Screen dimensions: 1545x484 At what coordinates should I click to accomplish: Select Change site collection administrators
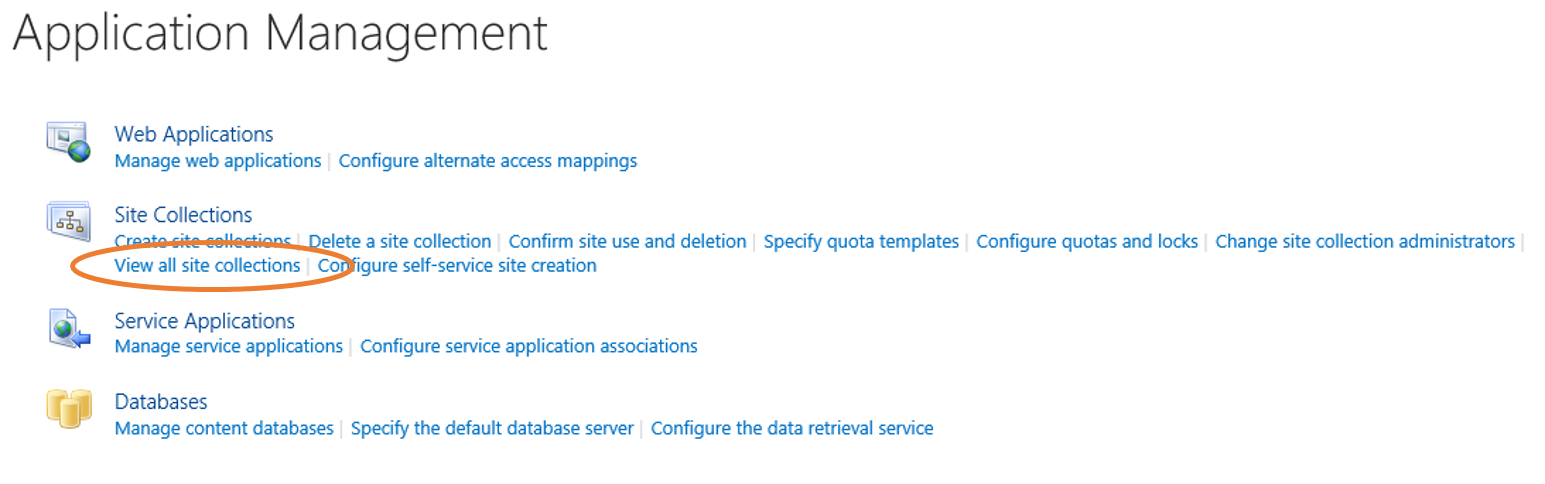[x=1365, y=241]
